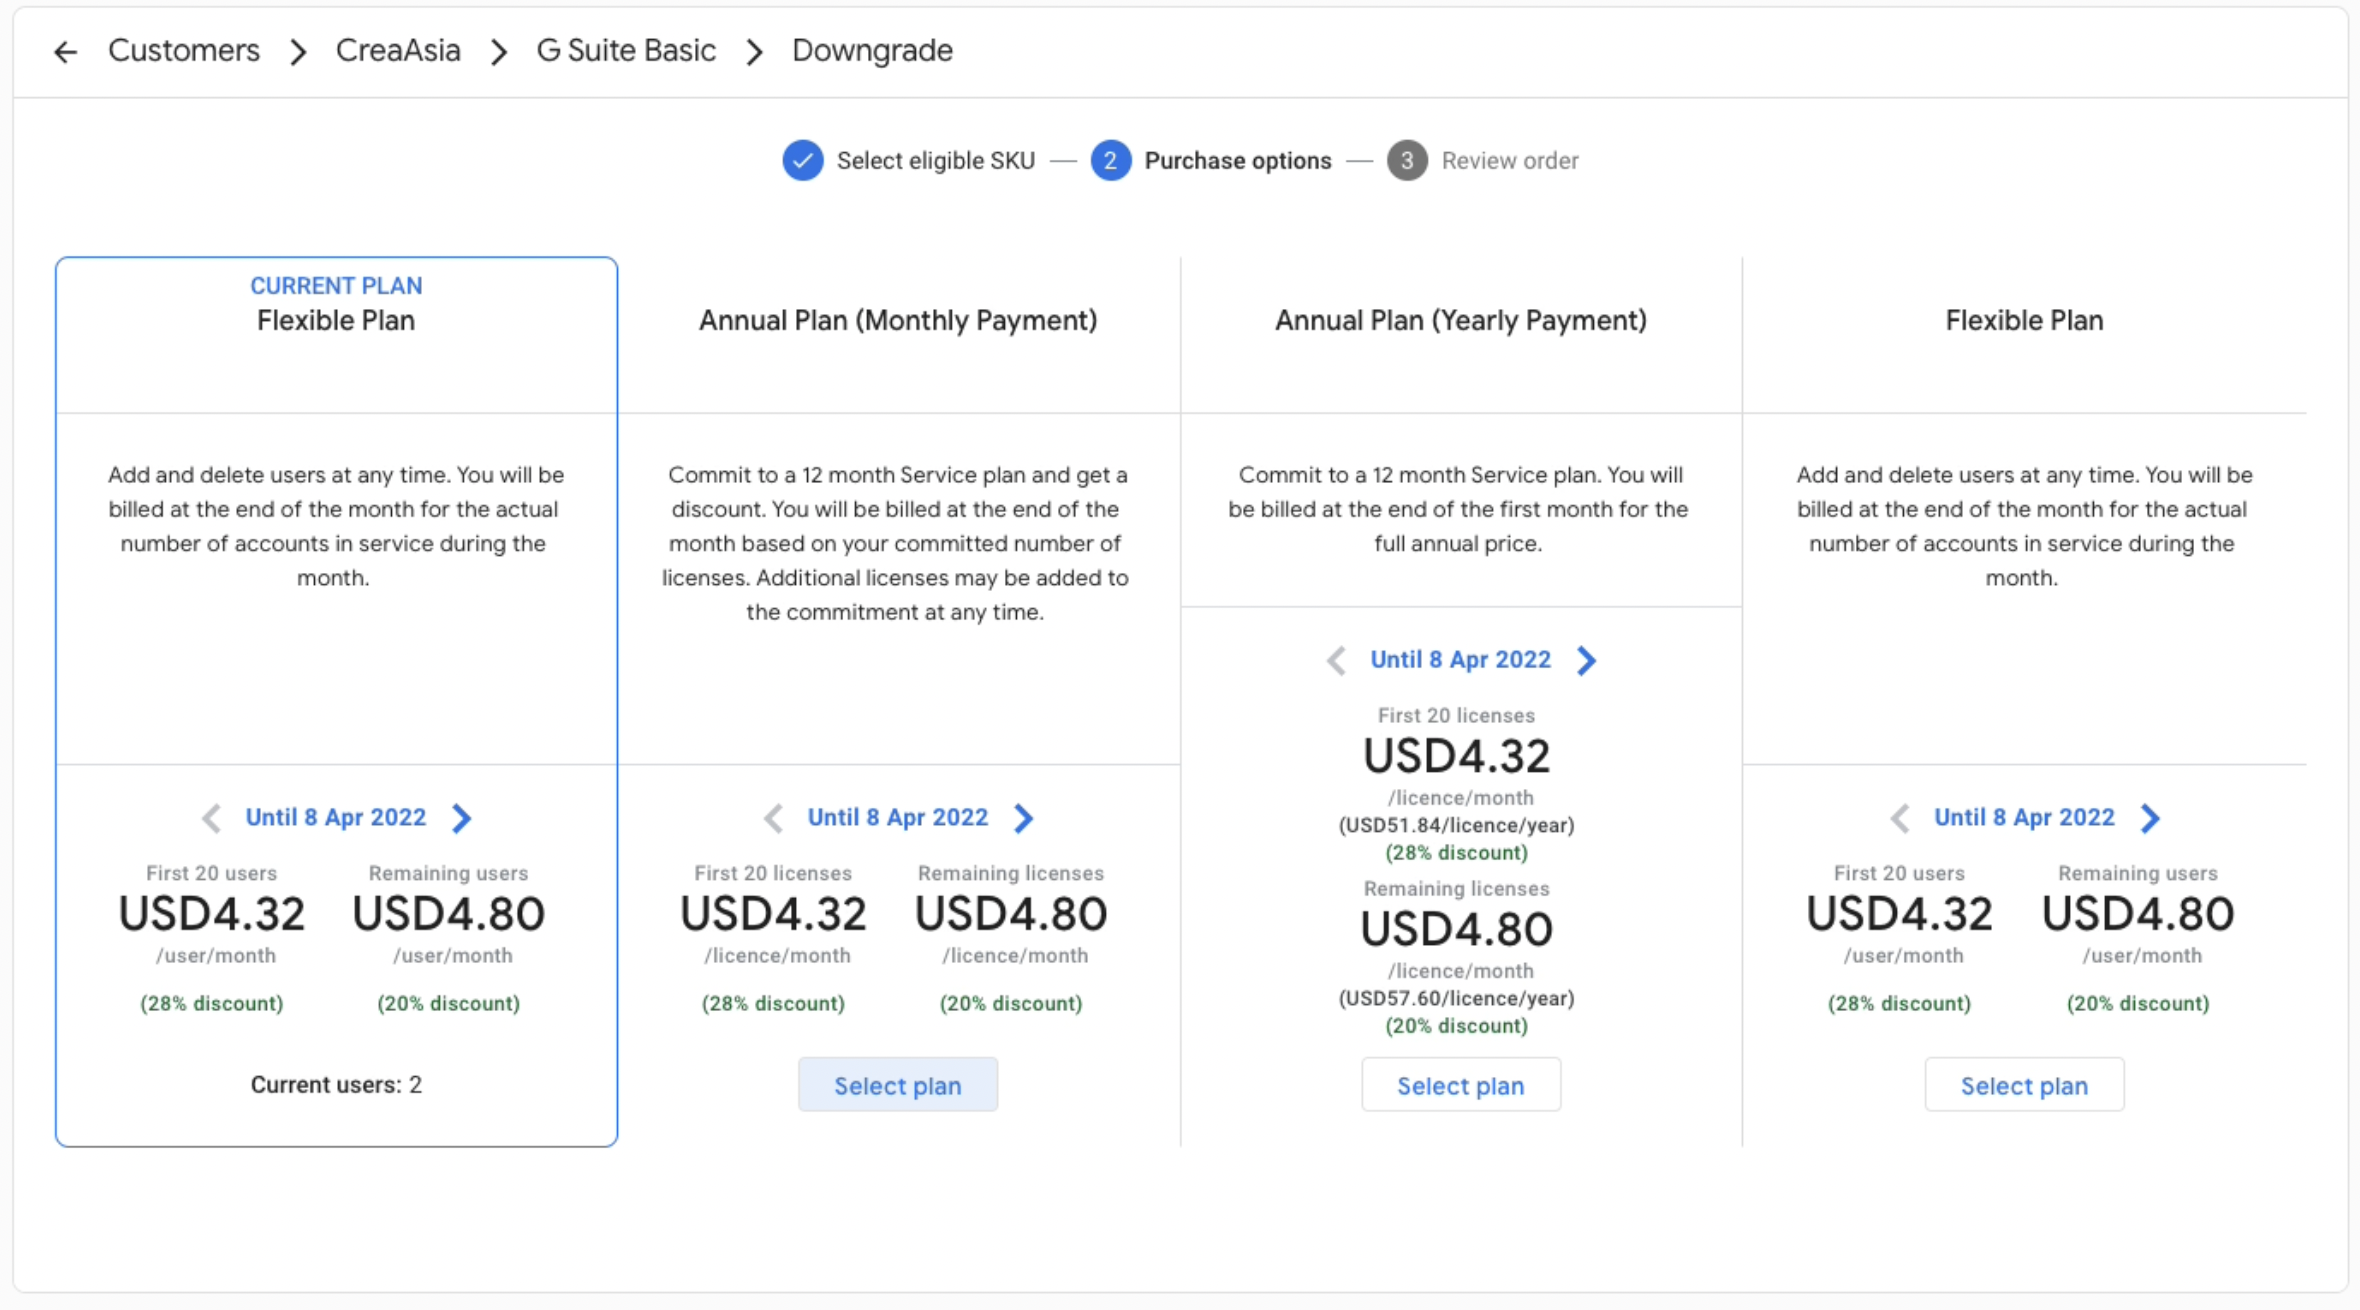Select plan for Annual Plan Yearly Payment
Viewport: 2360px width, 1310px height.
point(1460,1085)
